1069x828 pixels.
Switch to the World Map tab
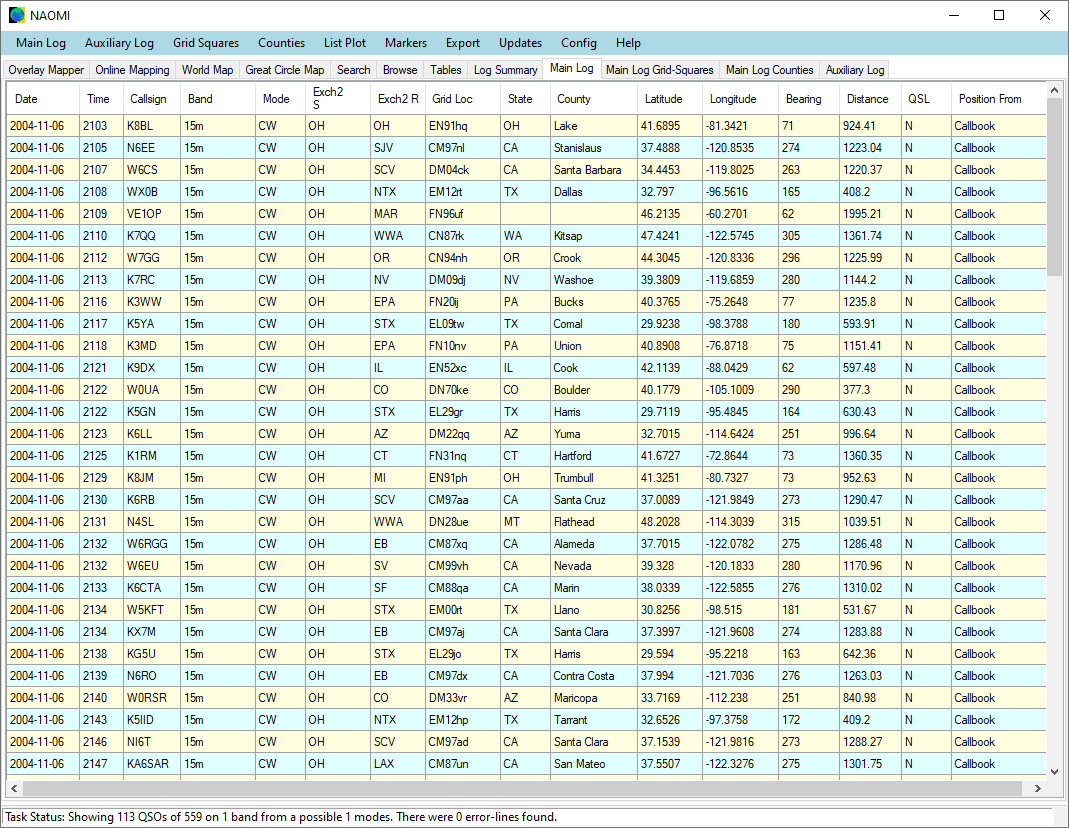coord(207,70)
